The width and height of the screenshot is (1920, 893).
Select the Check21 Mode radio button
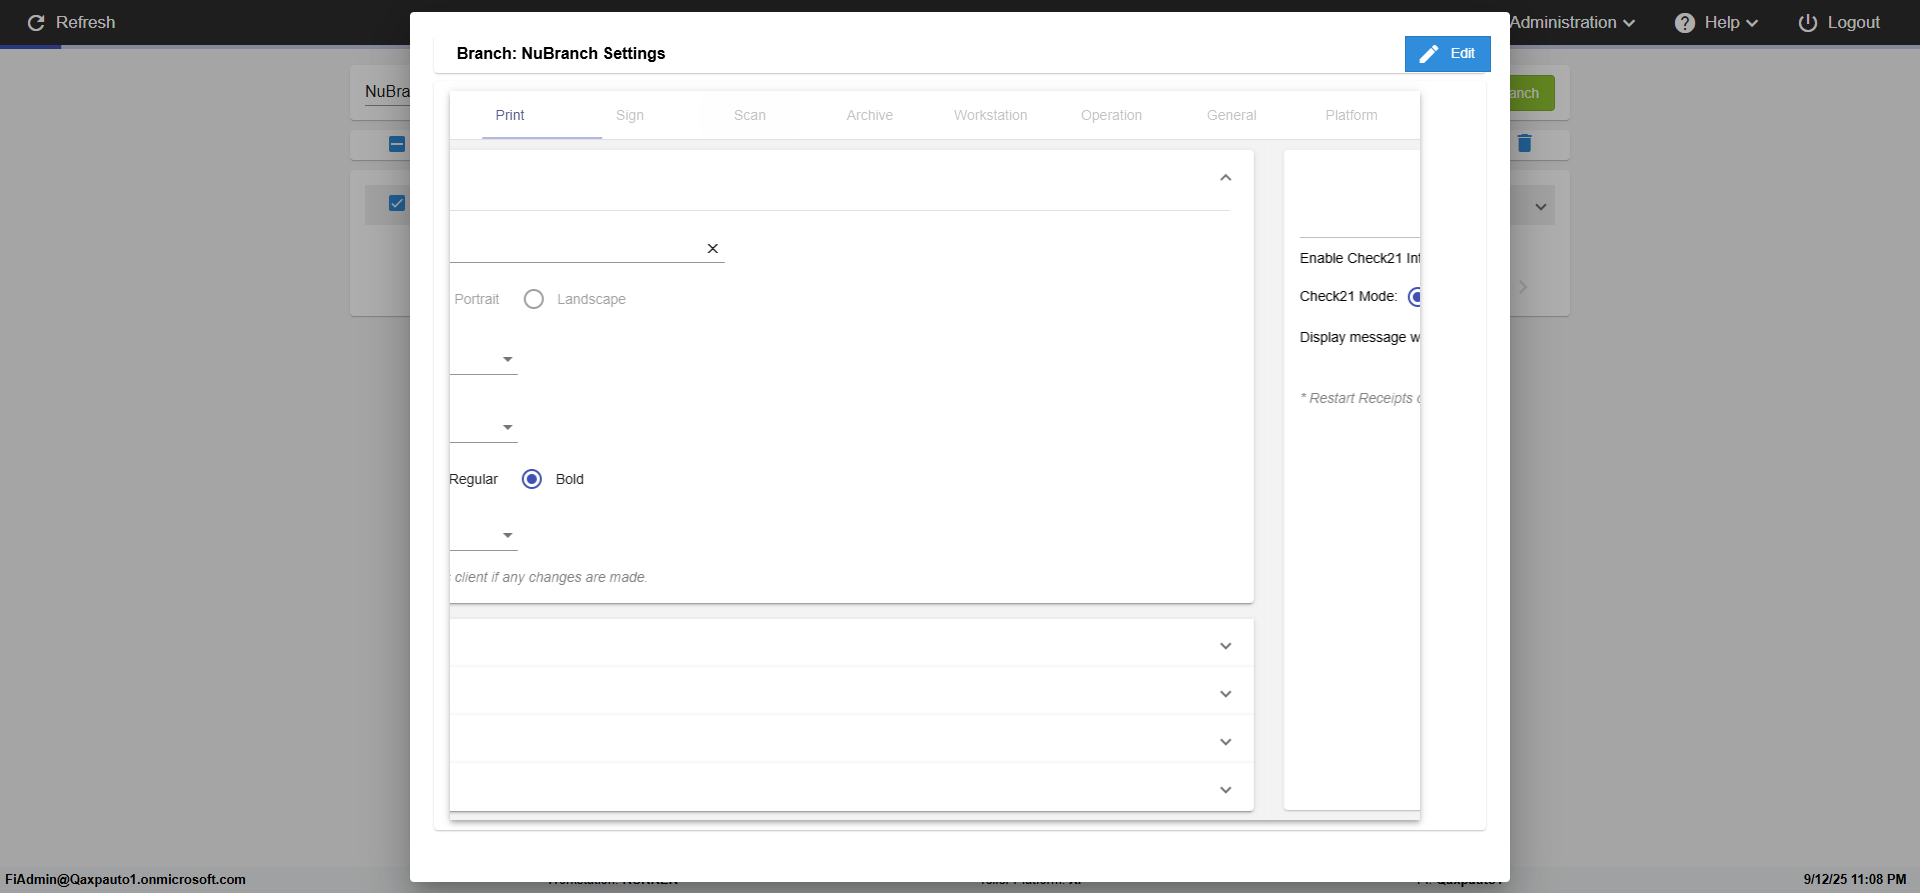1415,297
